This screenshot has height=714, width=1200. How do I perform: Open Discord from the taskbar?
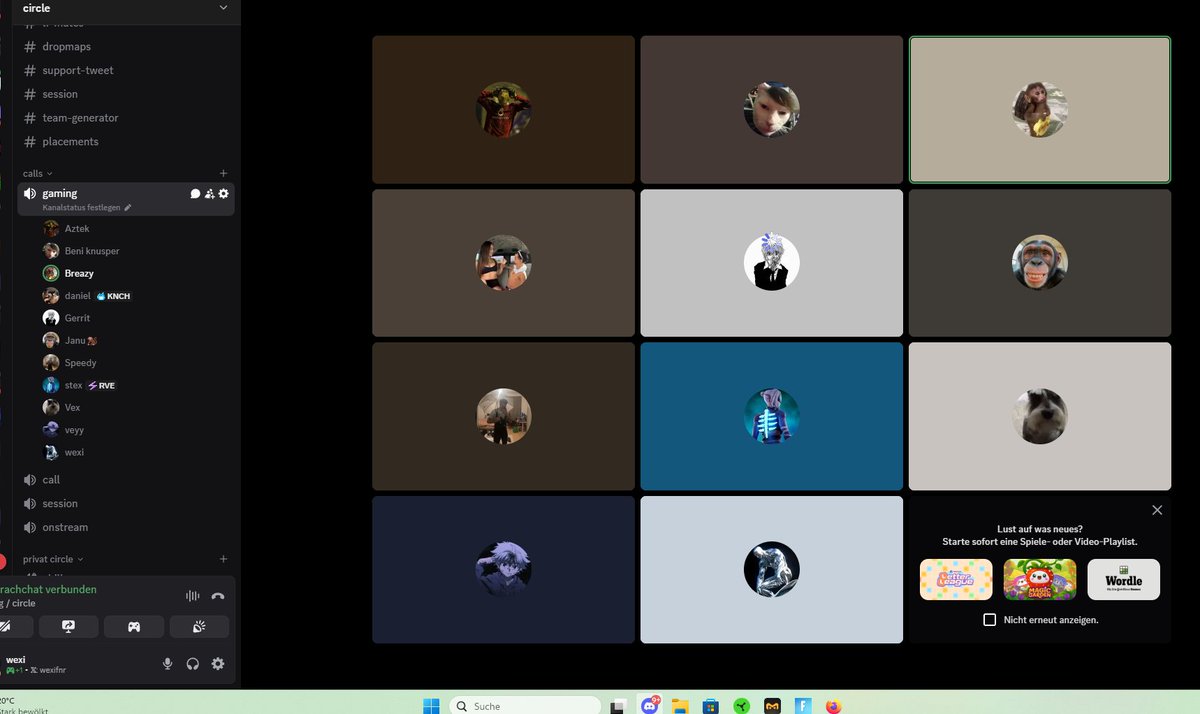(x=651, y=706)
